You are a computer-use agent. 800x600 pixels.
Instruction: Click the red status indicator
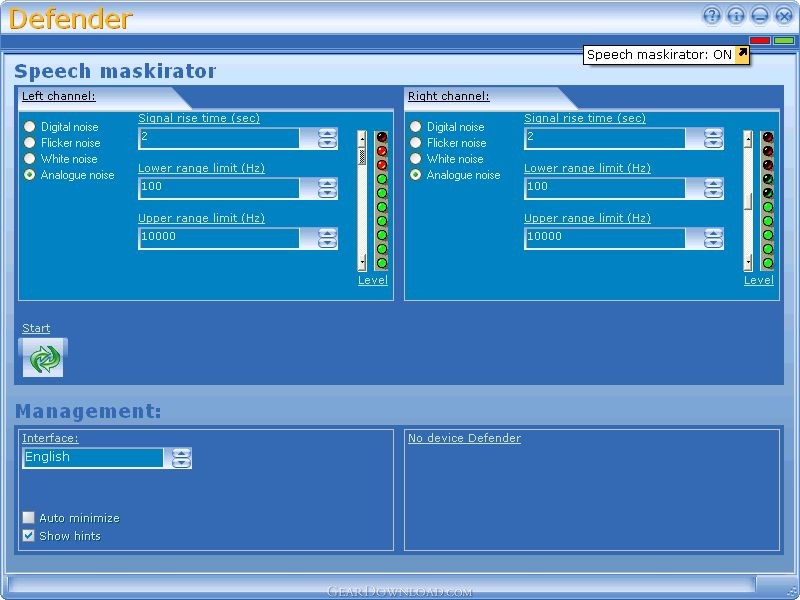point(760,40)
